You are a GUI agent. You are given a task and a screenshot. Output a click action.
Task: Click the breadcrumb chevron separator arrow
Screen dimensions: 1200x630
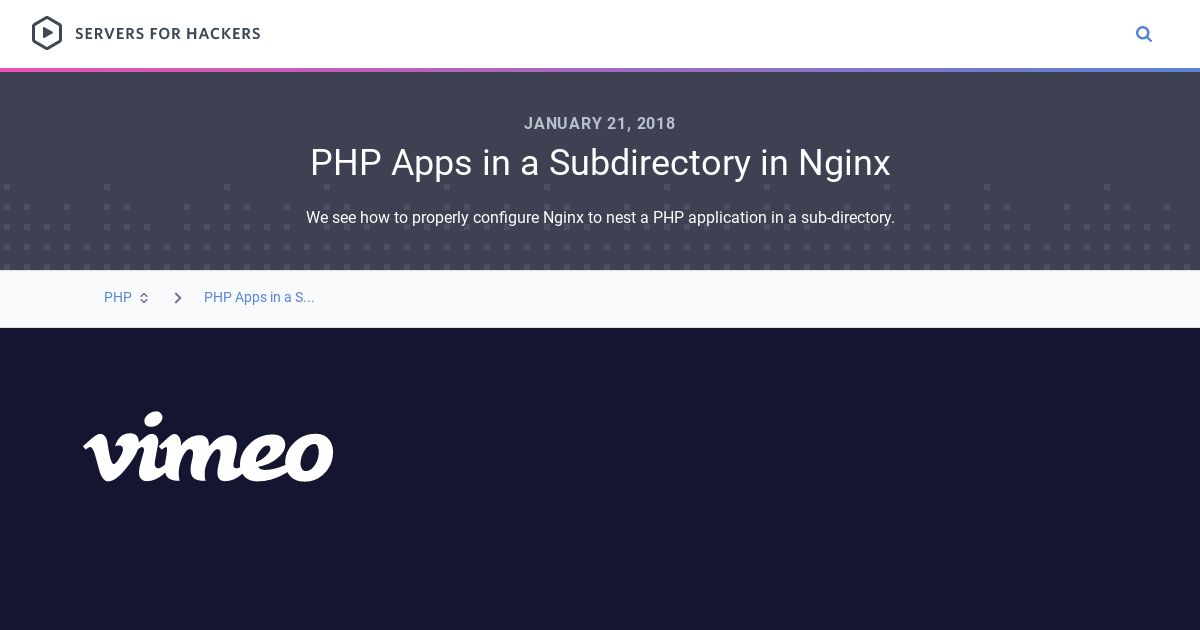point(178,298)
